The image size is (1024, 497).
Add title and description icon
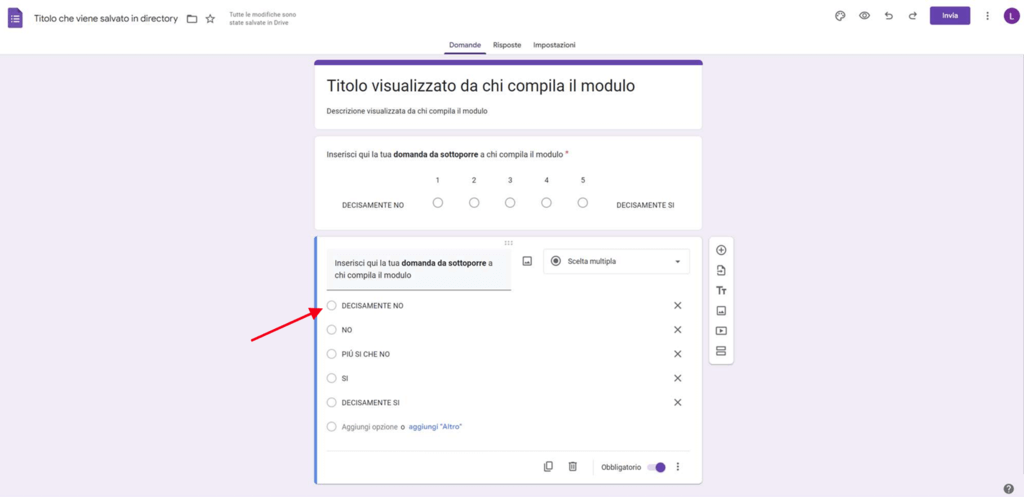coord(721,290)
